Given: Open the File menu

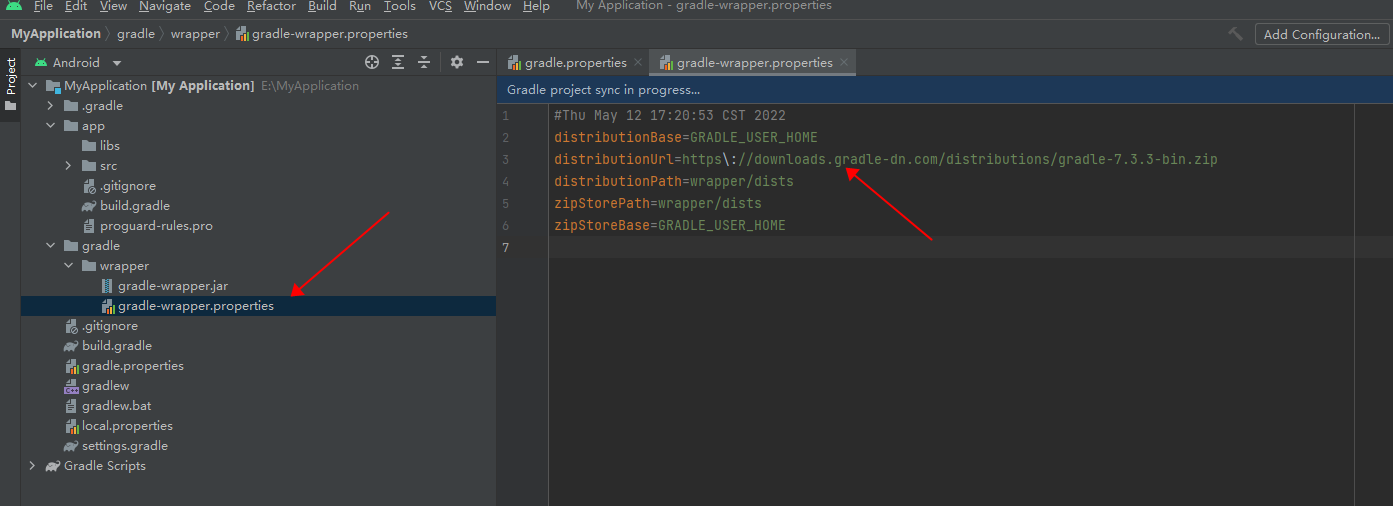Looking at the screenshot, I should [43, 6].
